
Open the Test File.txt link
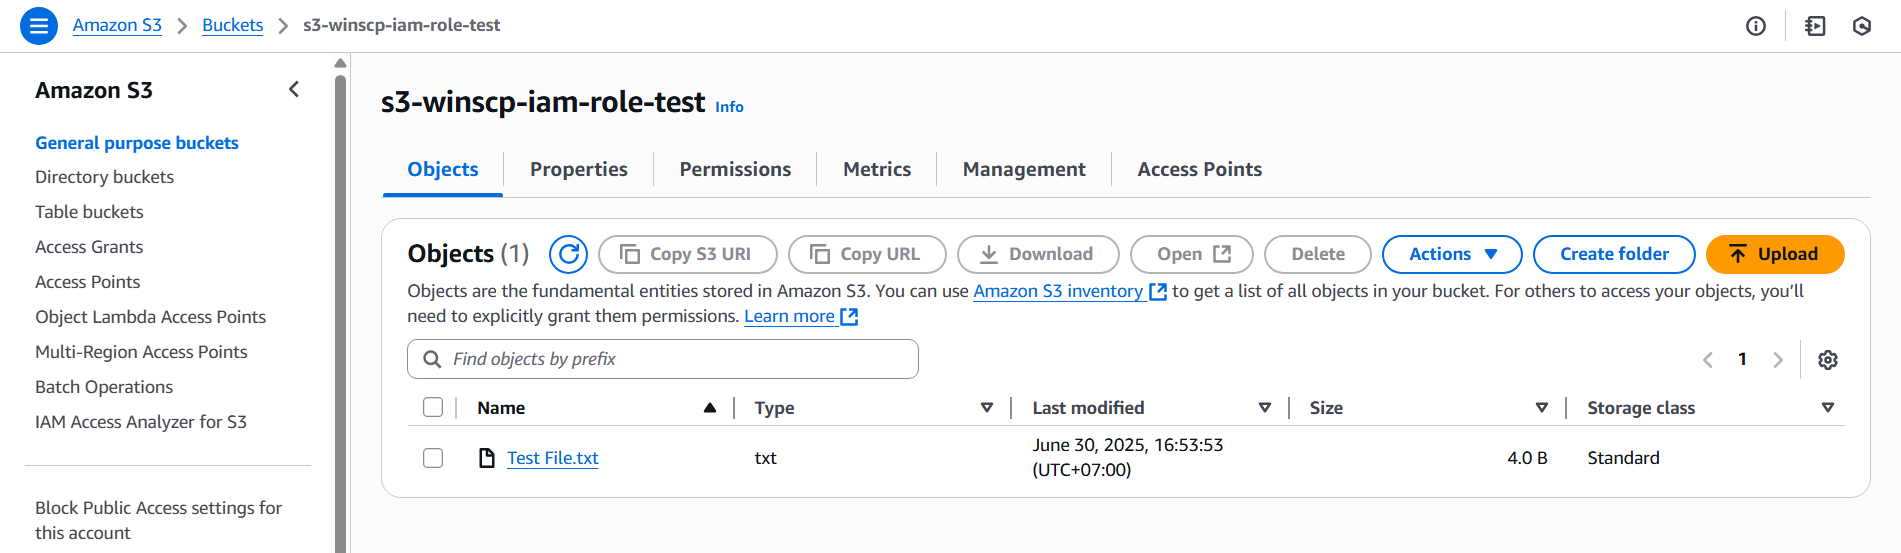(x=553, y=458)
